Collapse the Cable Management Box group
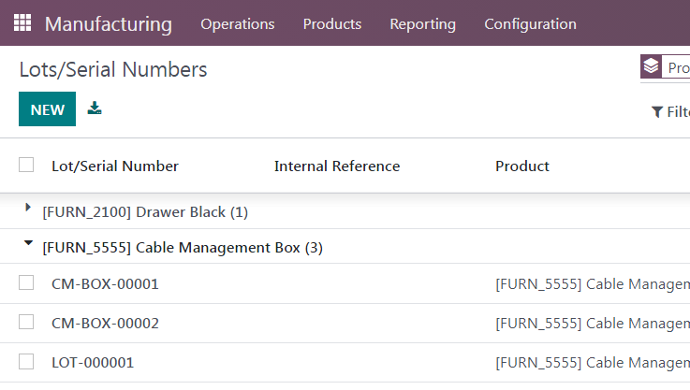Screen dimensions: 690x390 (x=28, y=243)
